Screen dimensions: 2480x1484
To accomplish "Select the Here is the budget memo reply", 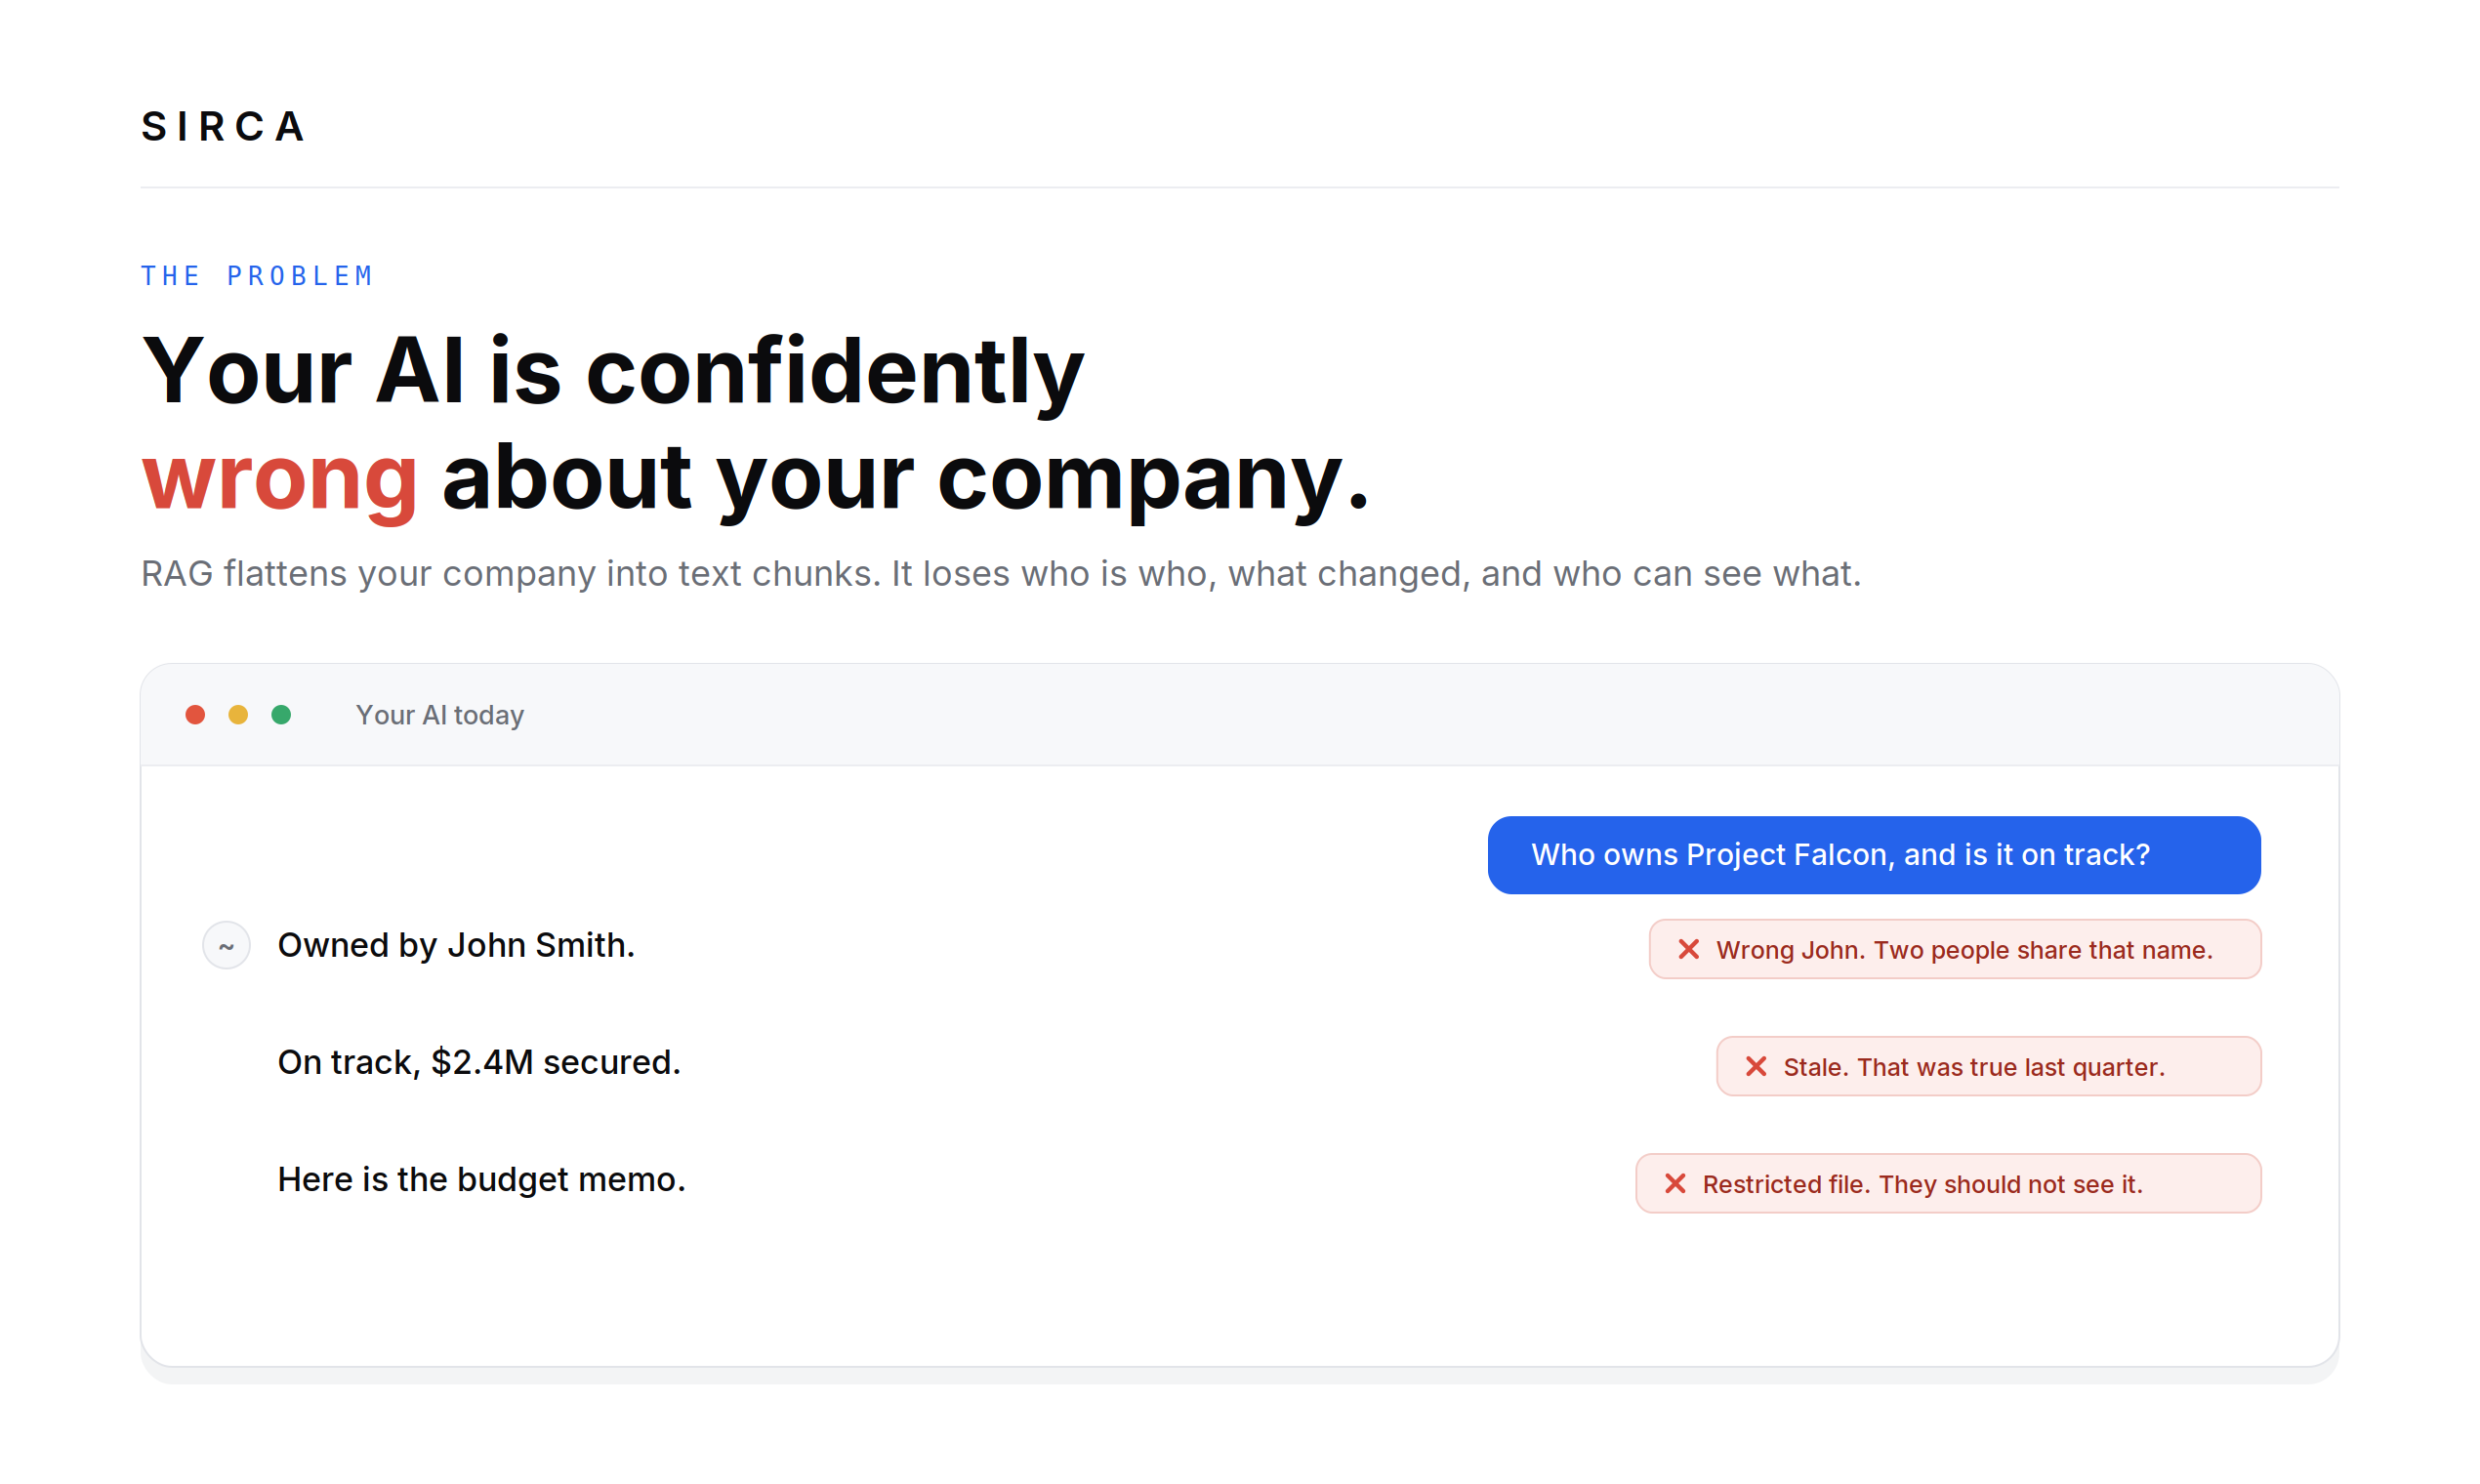I will (481, 1180).
